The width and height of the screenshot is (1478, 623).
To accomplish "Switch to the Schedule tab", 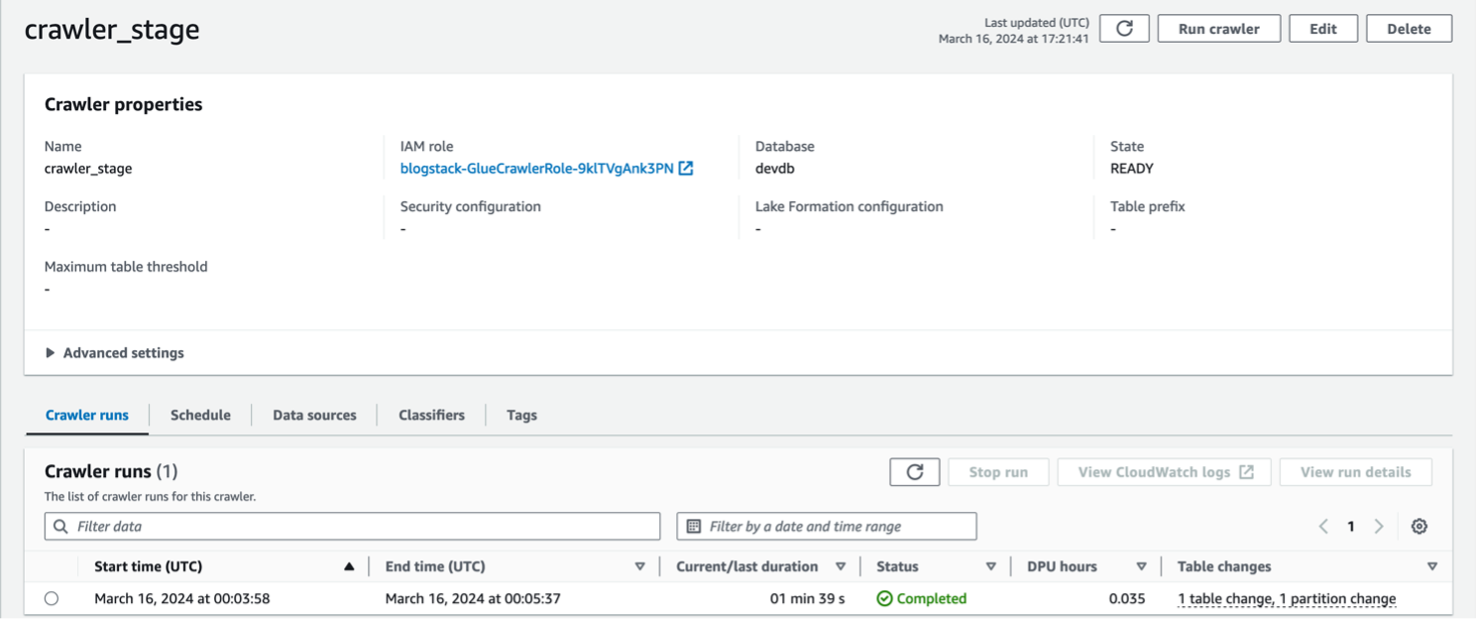I will tap(200, 415).
